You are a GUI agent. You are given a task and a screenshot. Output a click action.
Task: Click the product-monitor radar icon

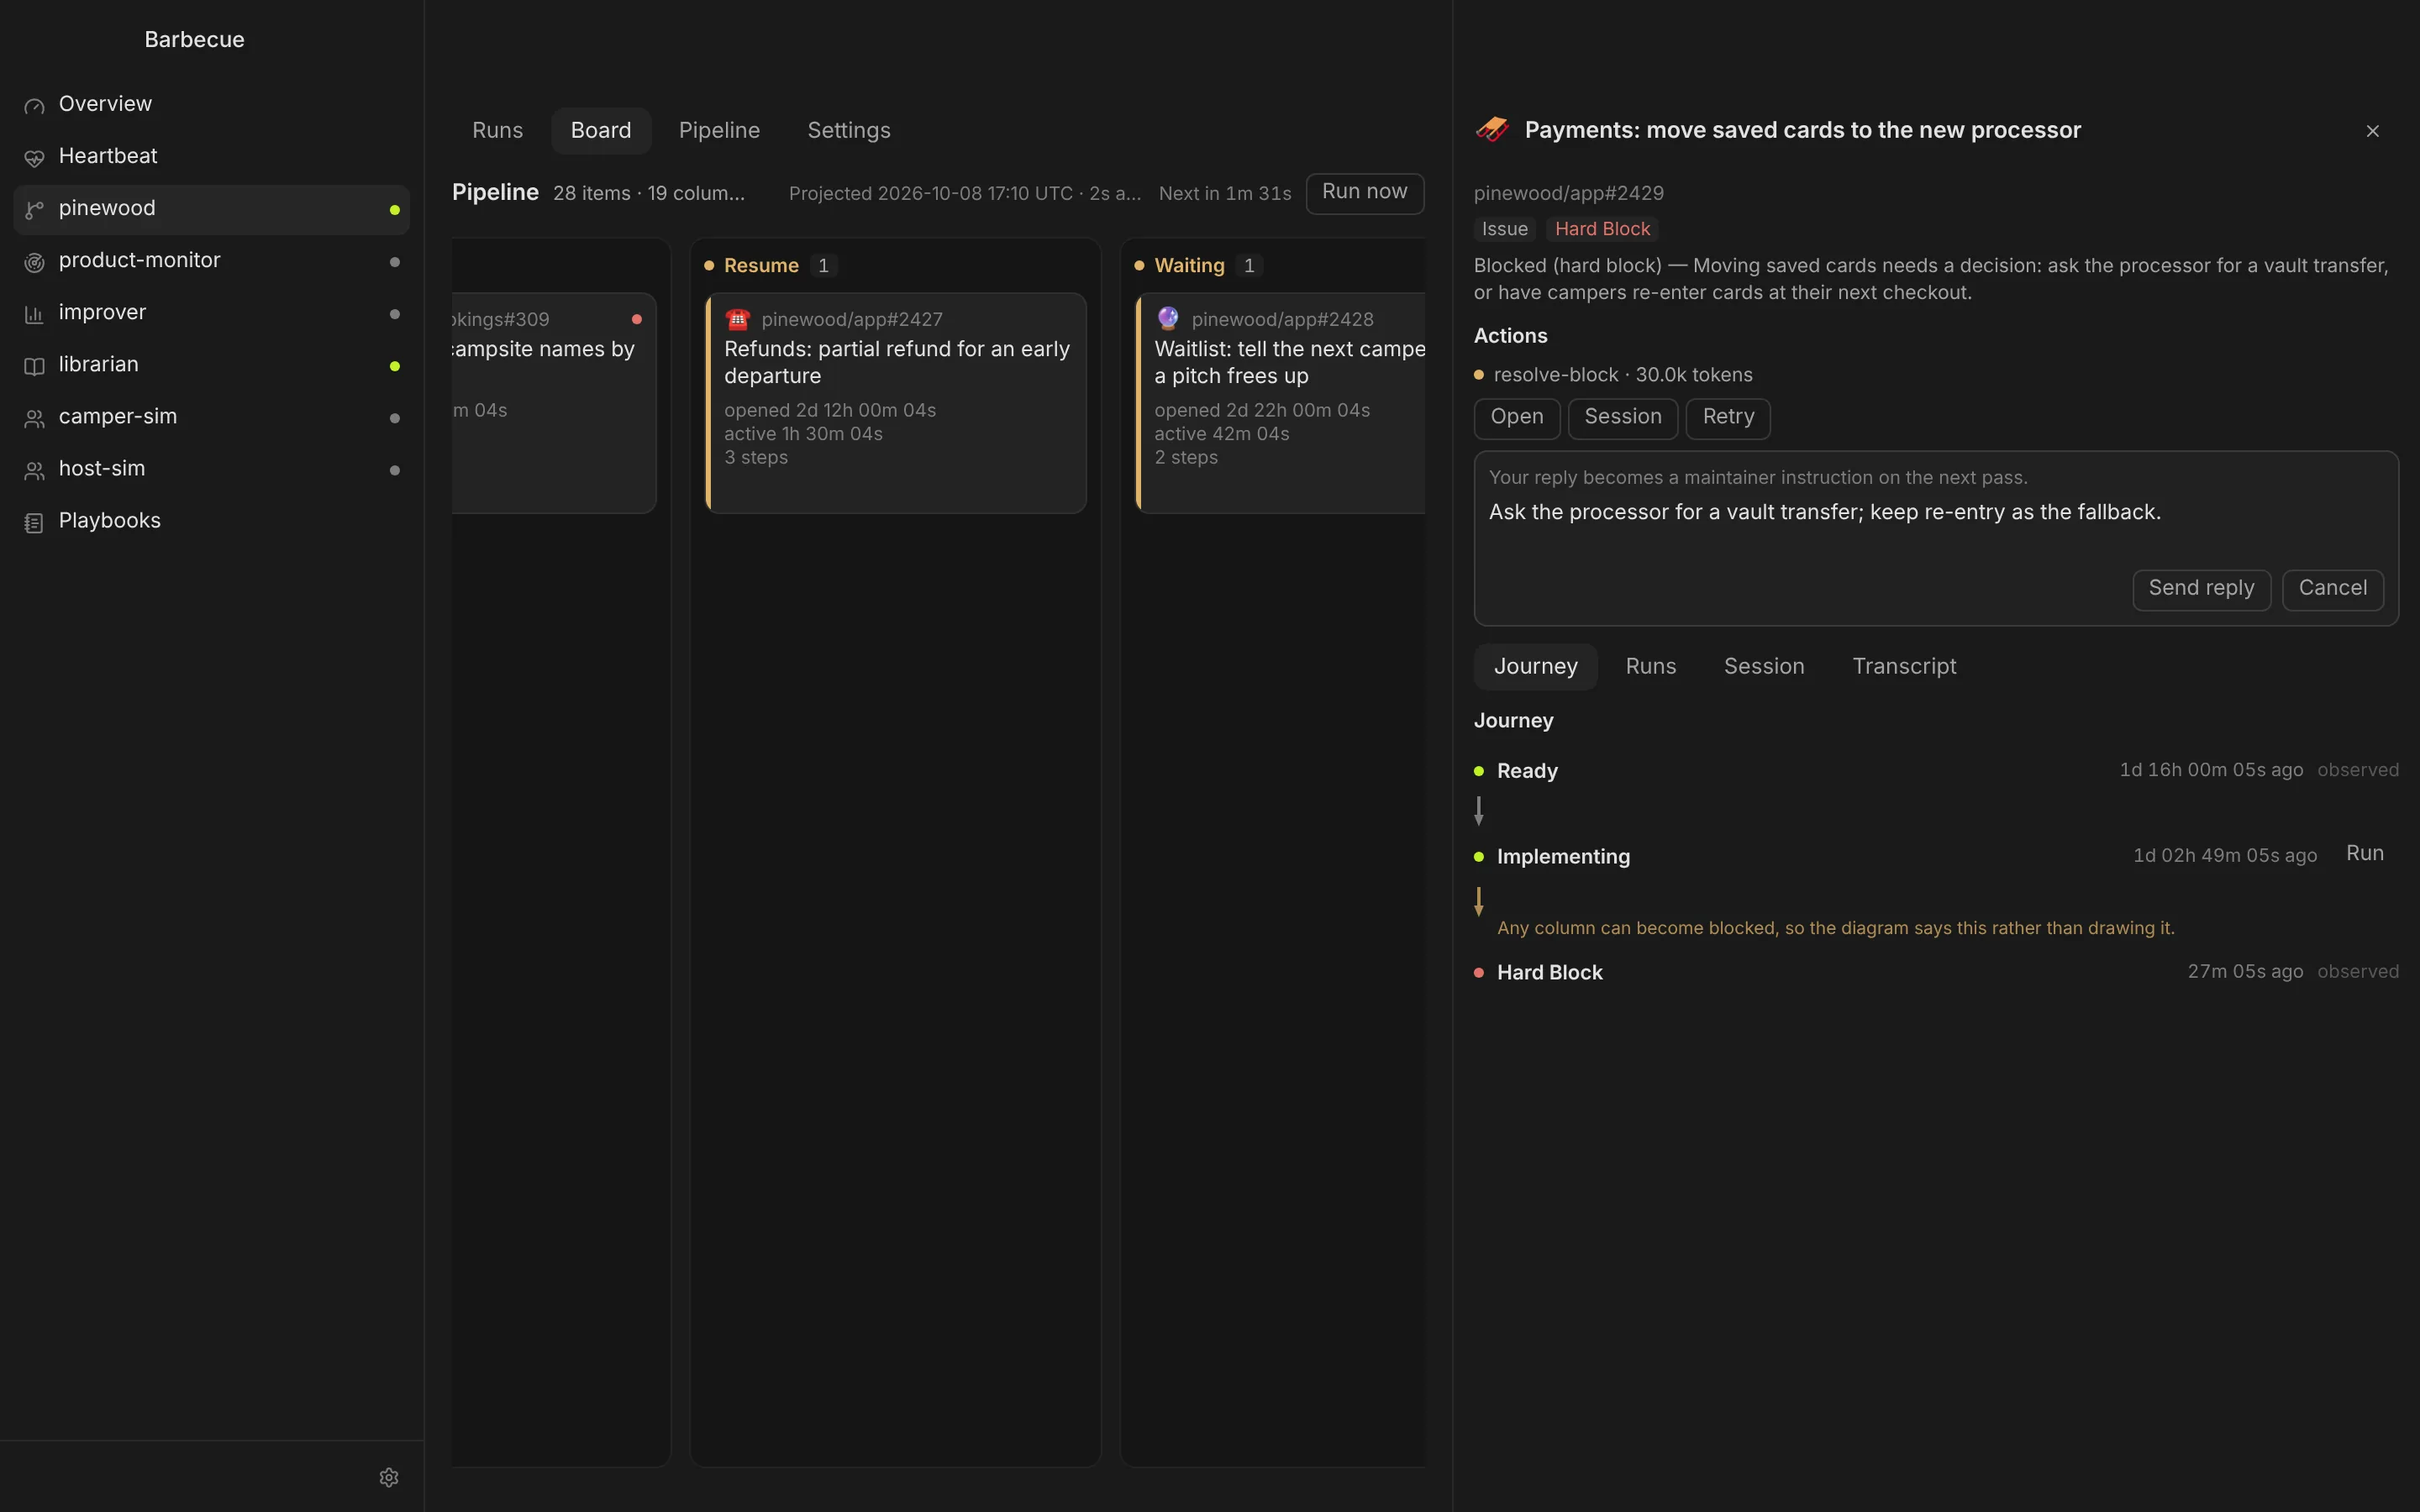34,262
